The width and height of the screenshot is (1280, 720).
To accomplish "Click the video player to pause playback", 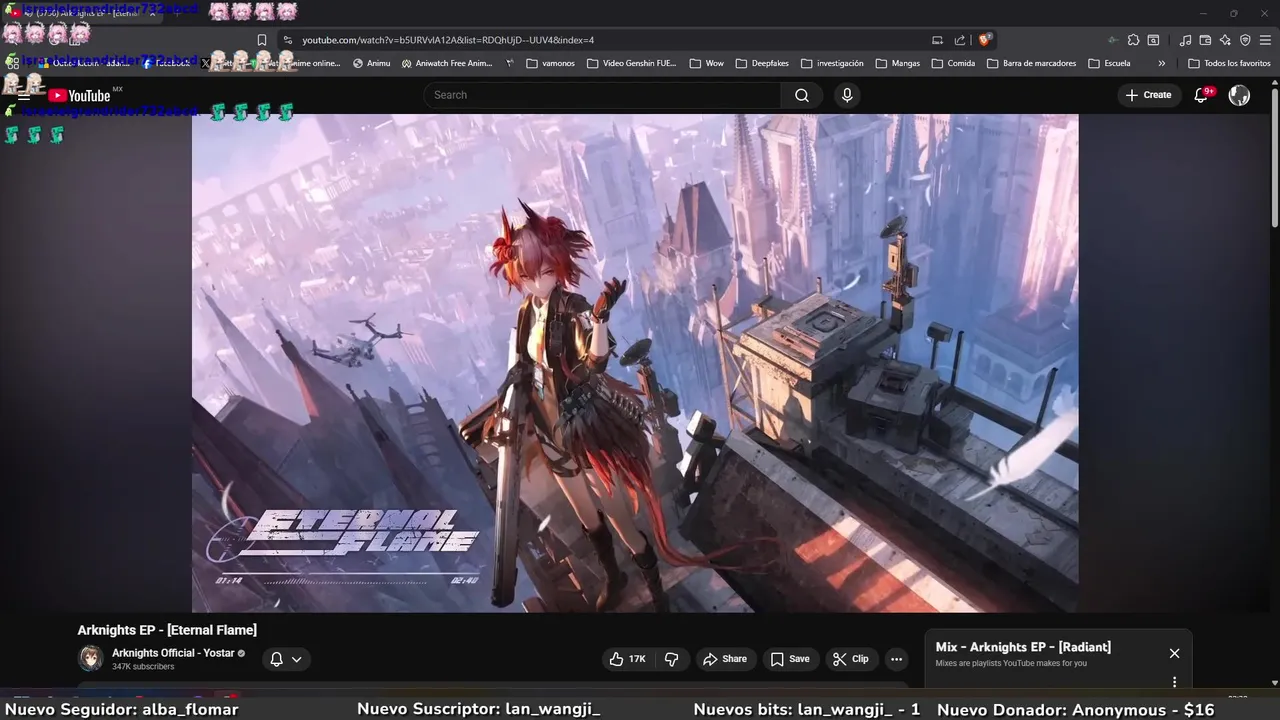I will [x=635, y=363].
